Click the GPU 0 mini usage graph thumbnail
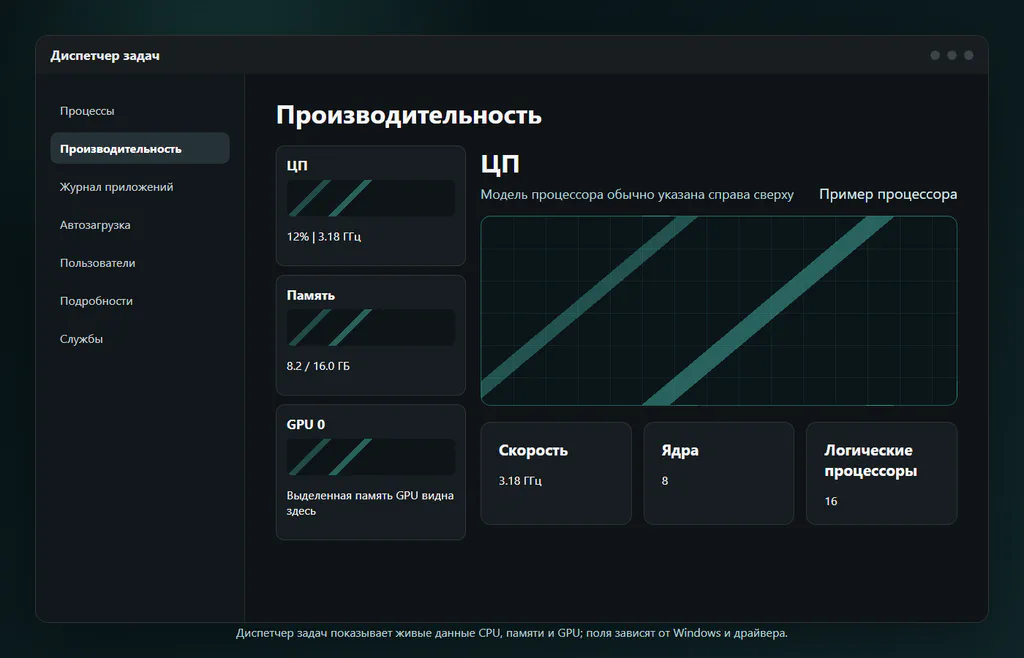This screenshot has width=1024, height=658. coord(371,457)
